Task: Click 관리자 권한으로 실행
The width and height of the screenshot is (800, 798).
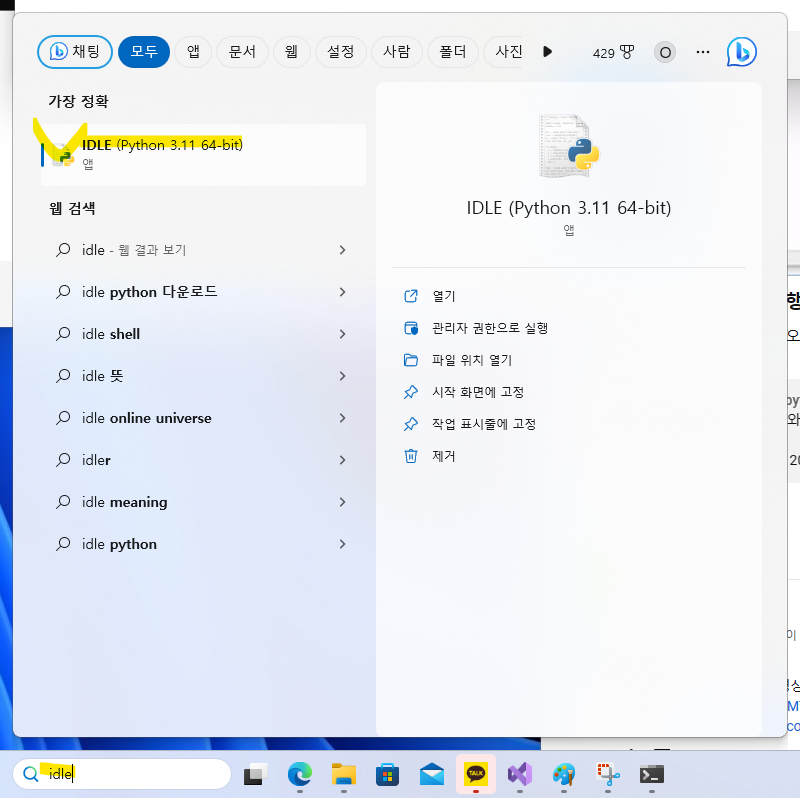Action: (490, 328)
